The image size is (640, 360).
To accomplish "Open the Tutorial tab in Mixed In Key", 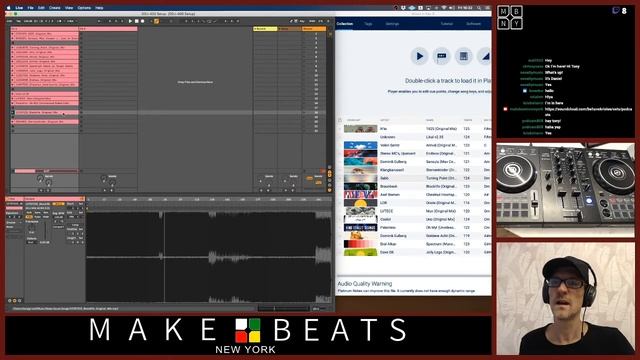I will 447,24.
